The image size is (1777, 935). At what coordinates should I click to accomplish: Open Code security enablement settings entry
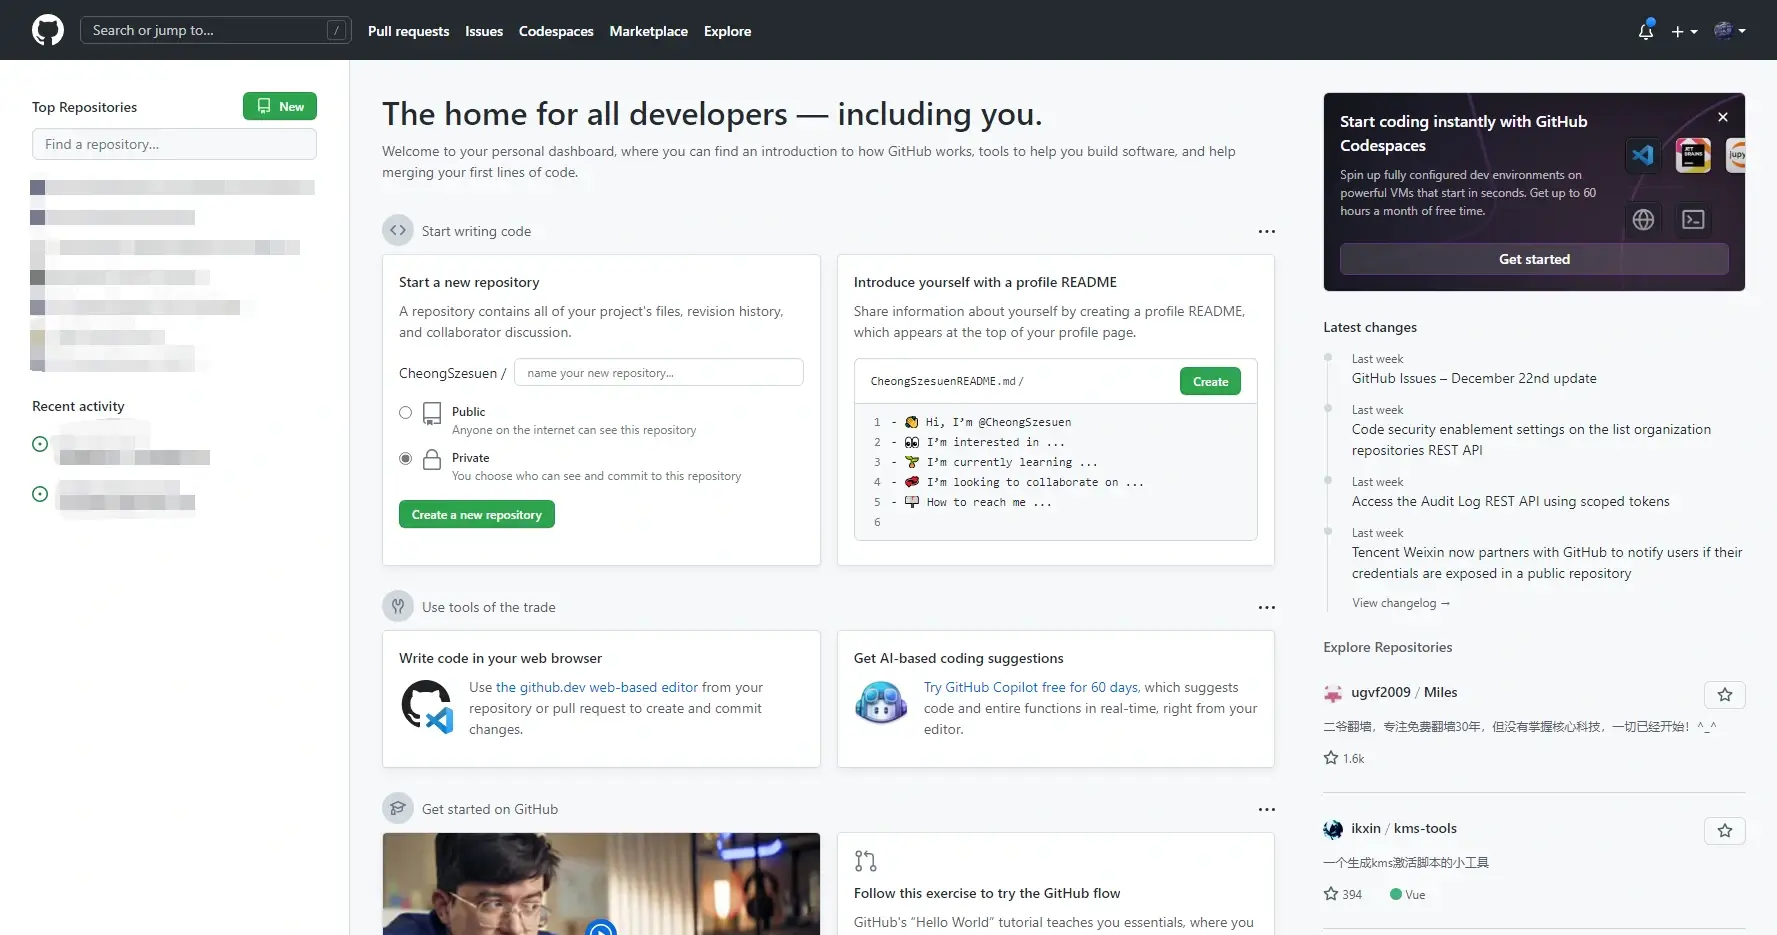point(1531,439)
